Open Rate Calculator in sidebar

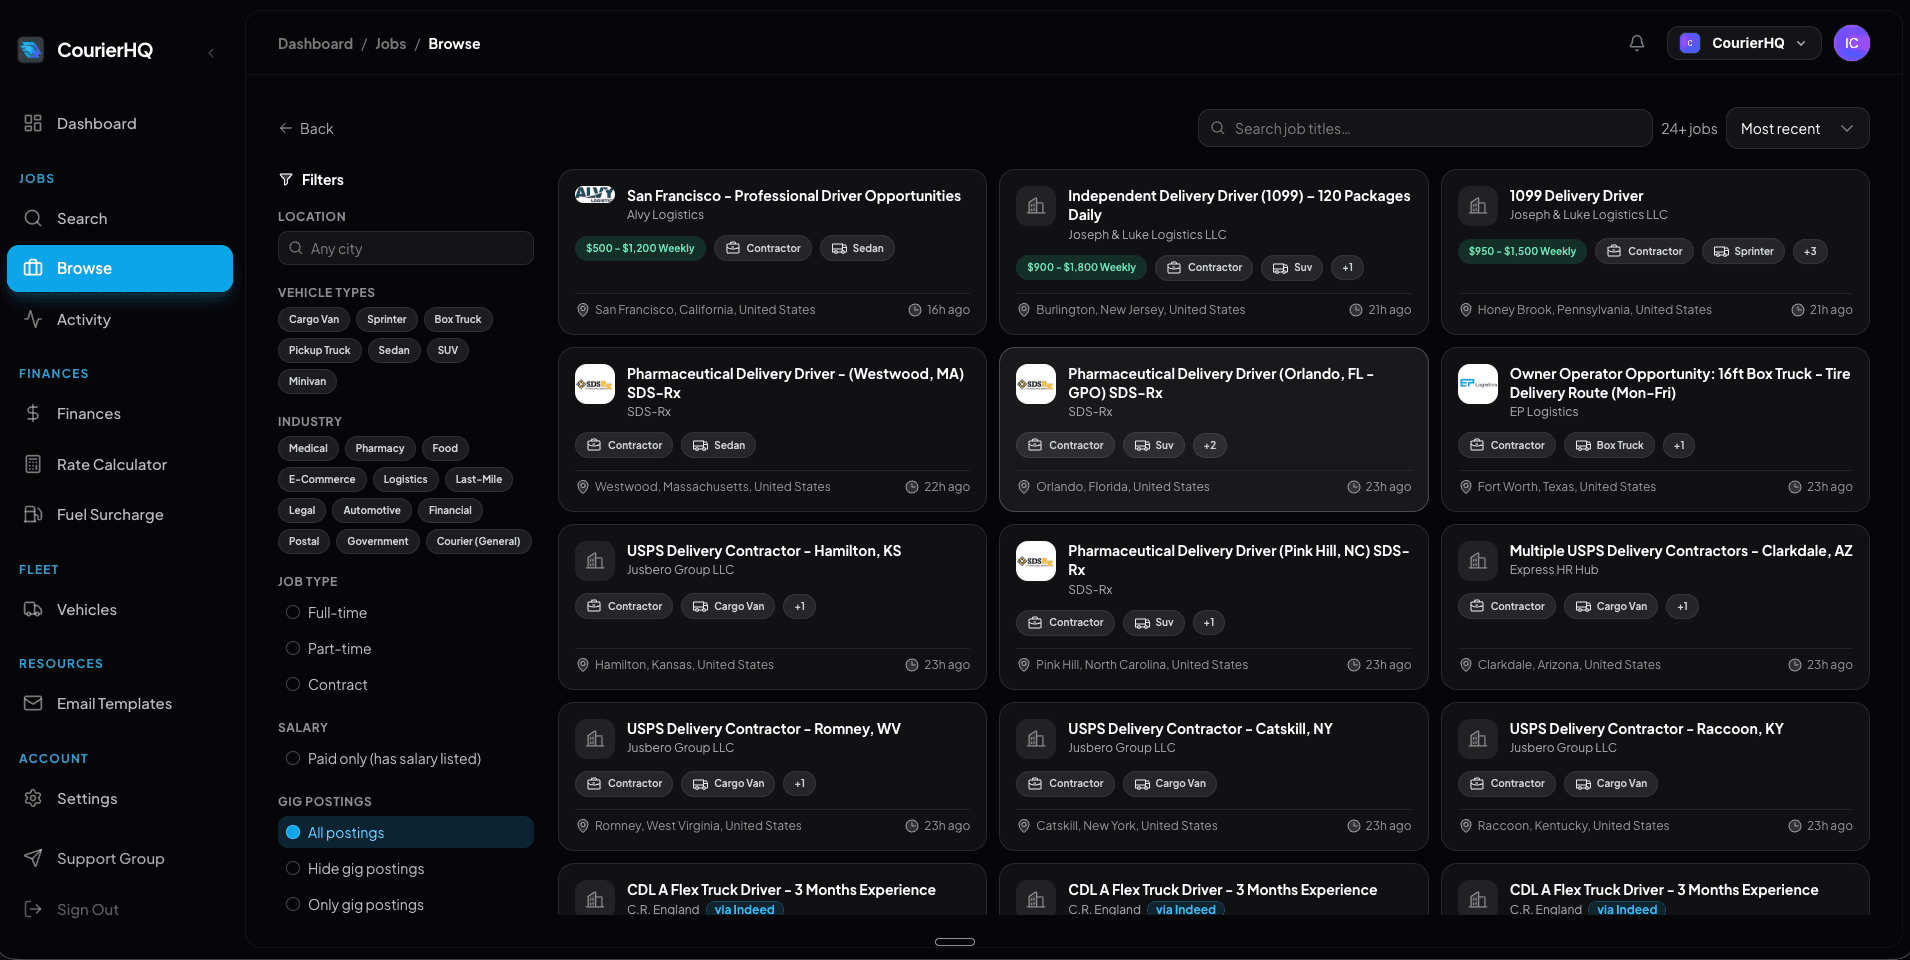point(120,464)
